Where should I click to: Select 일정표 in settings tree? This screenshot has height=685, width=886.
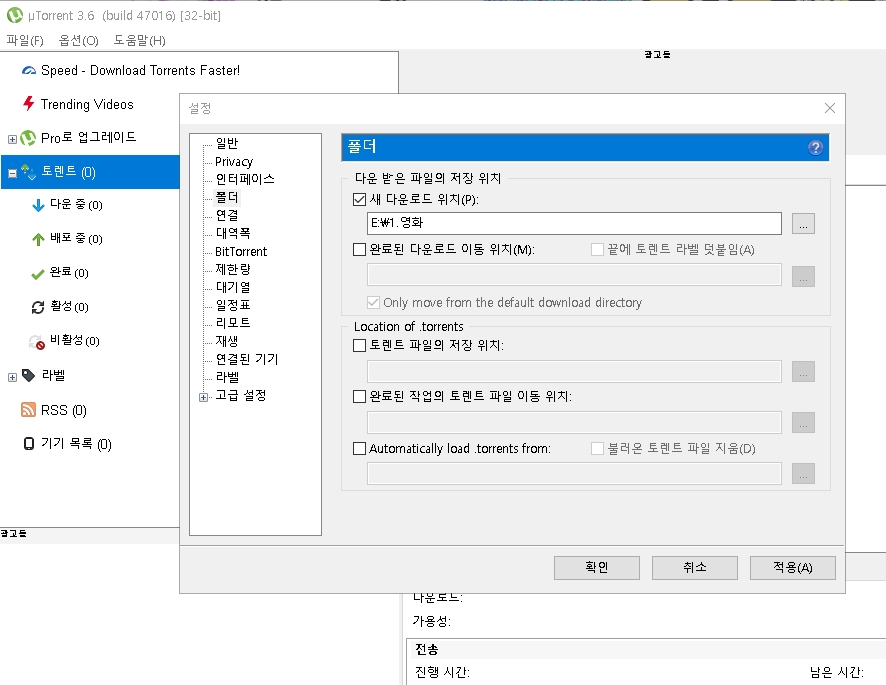coord(233,305)
